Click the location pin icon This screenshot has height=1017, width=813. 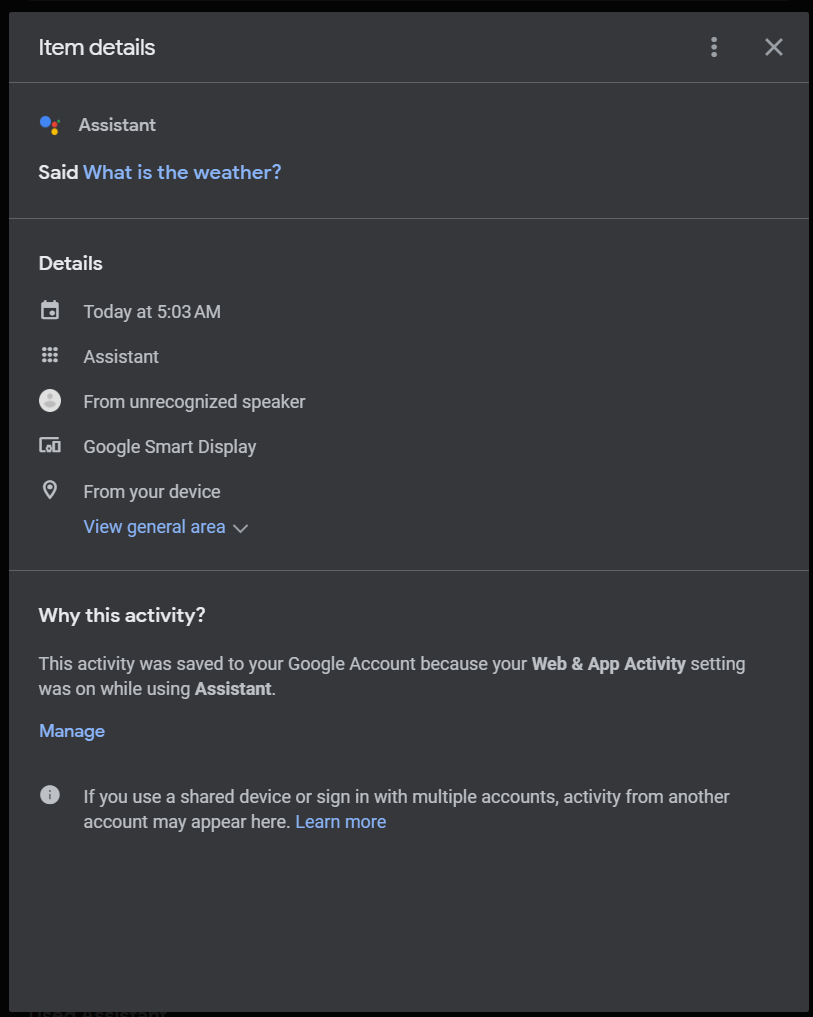(50, 491)
